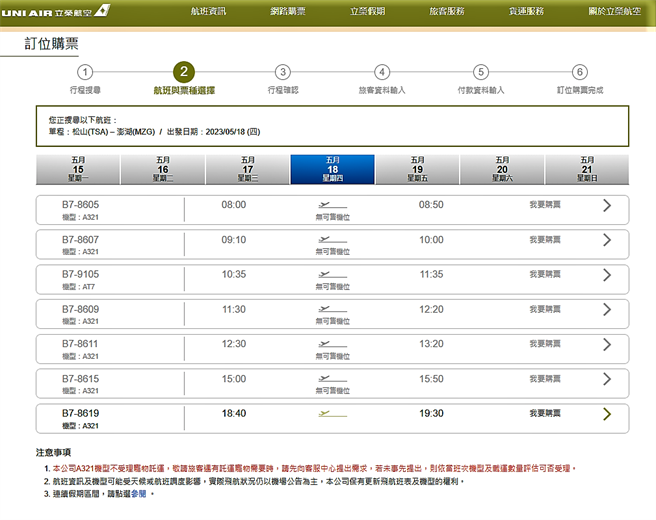The height and width of the screenshot is (520, 656).
Task: Click the UNI AIR logo
Action: (56, 11)
